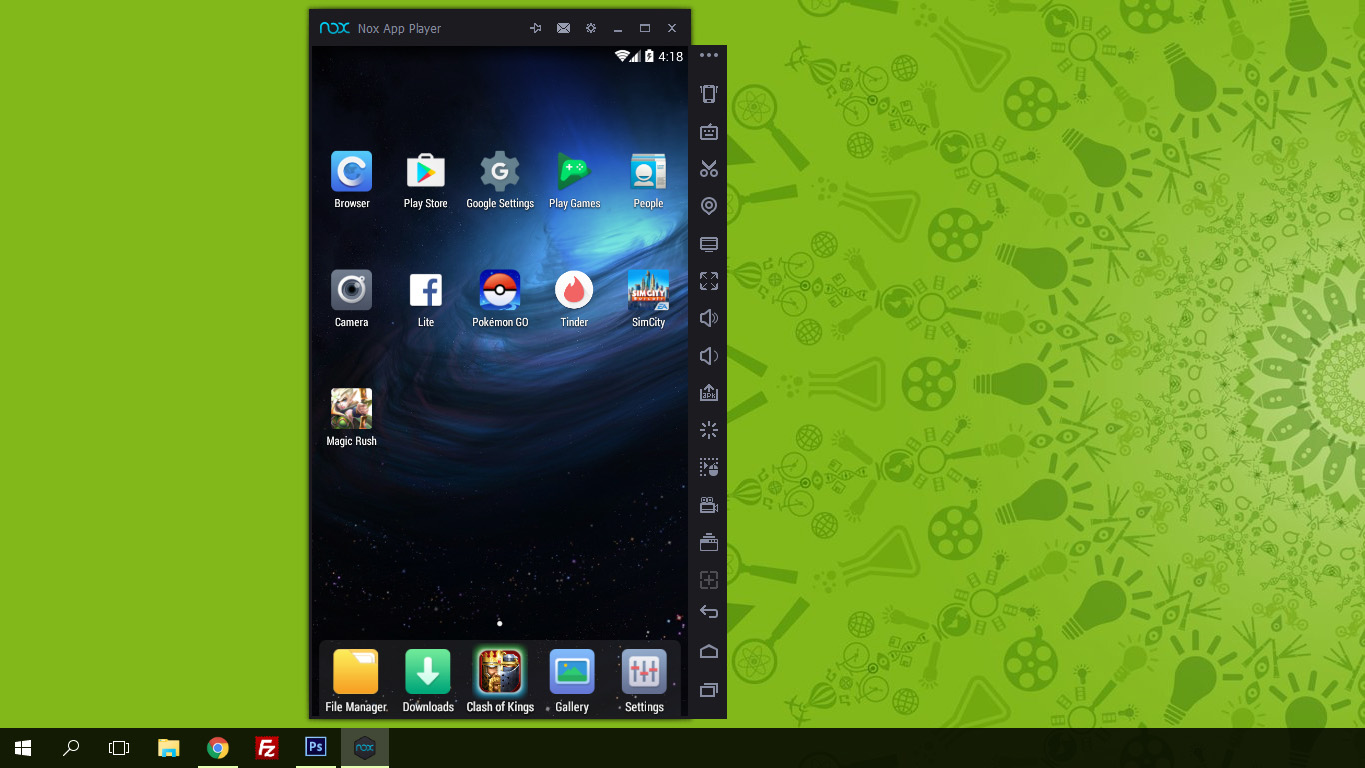
Task: Open the Tinder app
Action: (574, 290)
